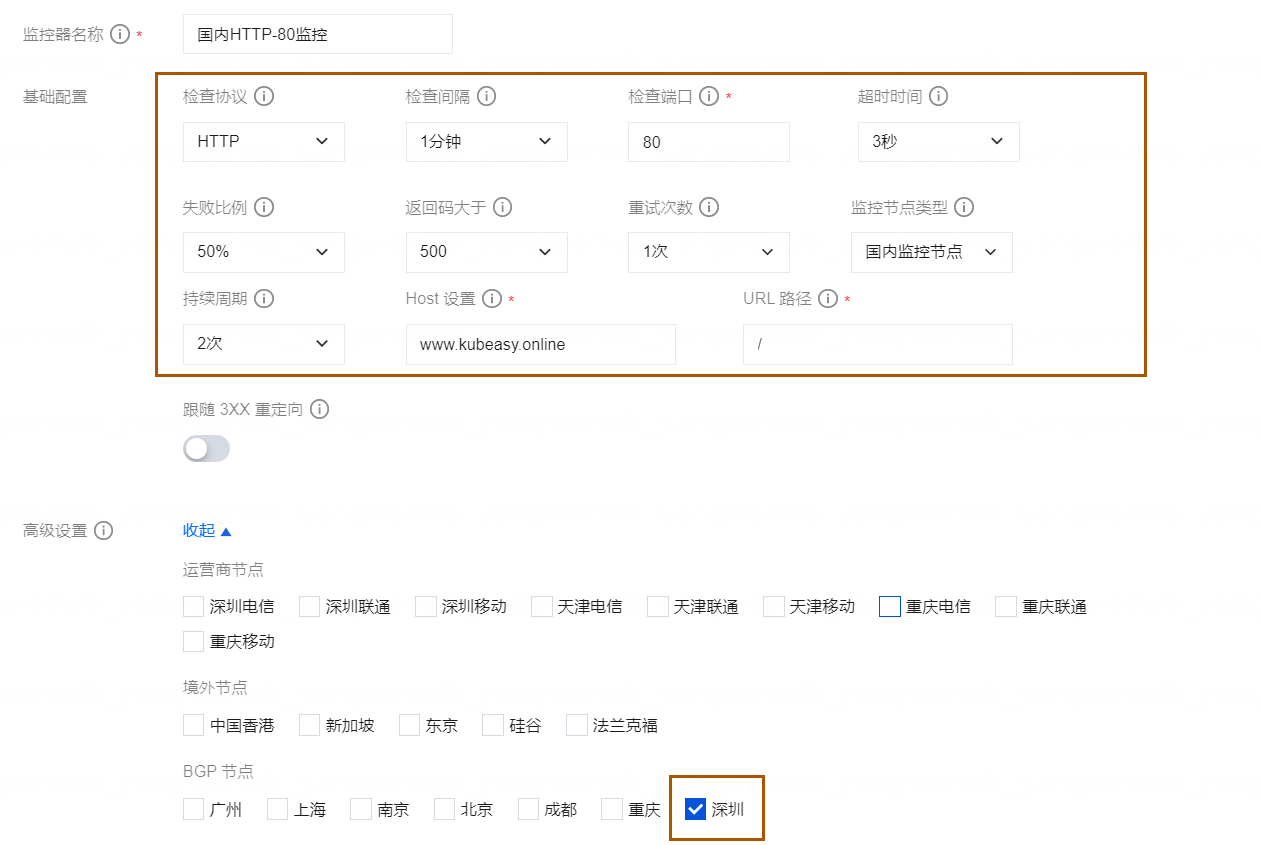The image size is (1261, 845).
Task: Click the 监控器名称 input field
Action: tap(318, 34)
